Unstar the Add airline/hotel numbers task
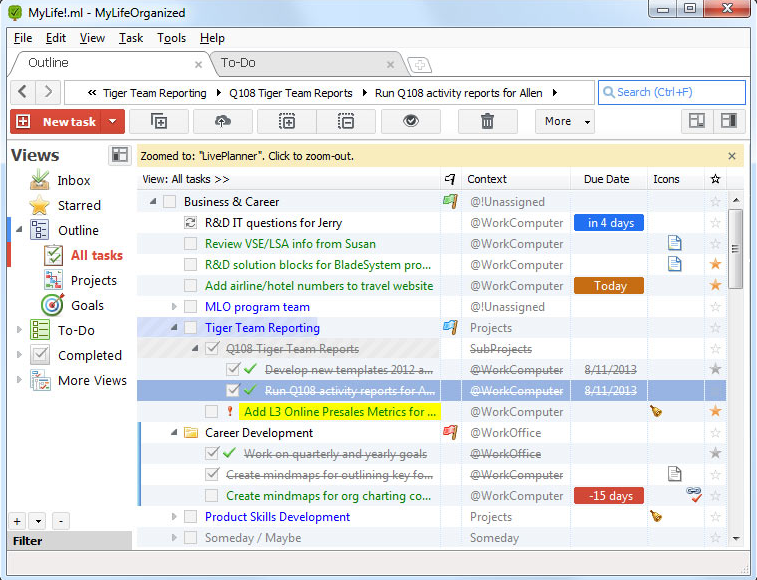 coord(715,285)
